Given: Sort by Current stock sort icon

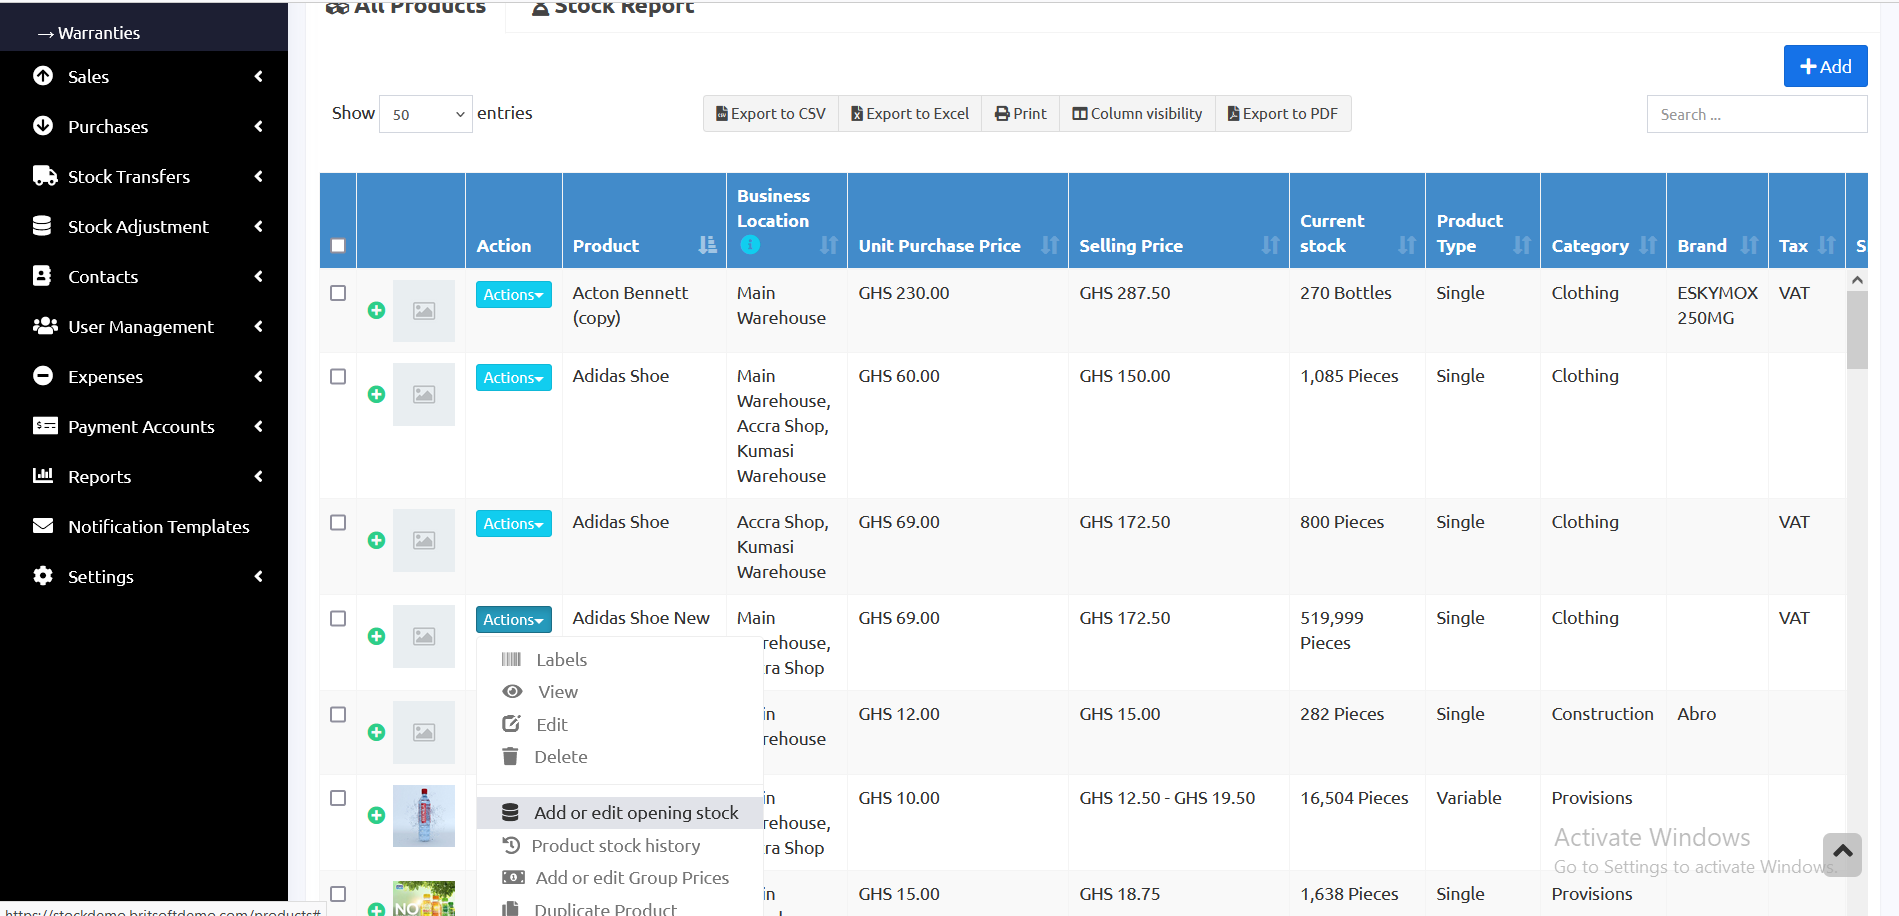Looking at the screenshot, I should (x=1406, y=245).
